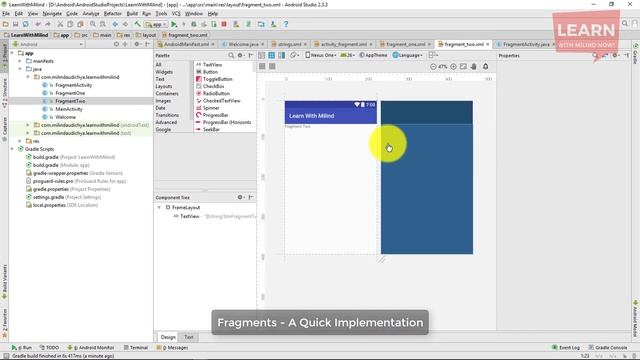Collapse the Gradle Scripts node
This screenshot has height=360, width=640.
12,149
